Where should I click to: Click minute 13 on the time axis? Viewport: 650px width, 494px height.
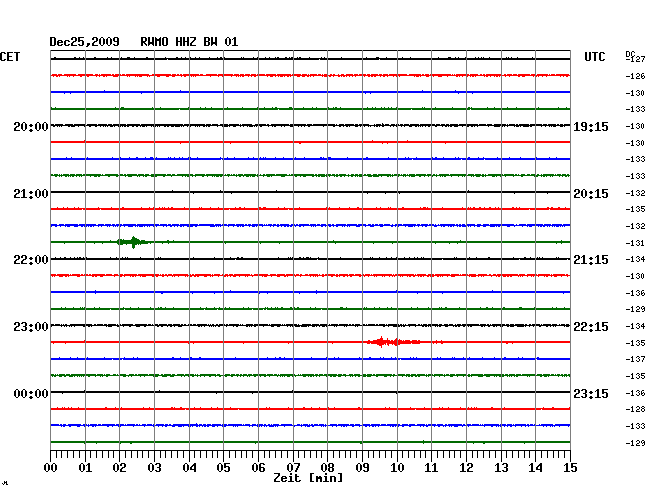(x=501, y=468)
